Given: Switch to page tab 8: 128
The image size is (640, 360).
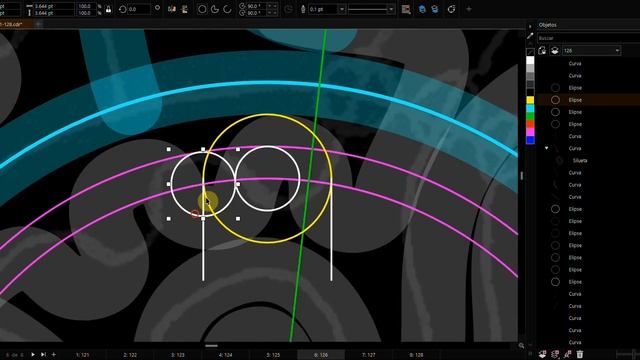Looking at the screenshot, I should point(417,355).
